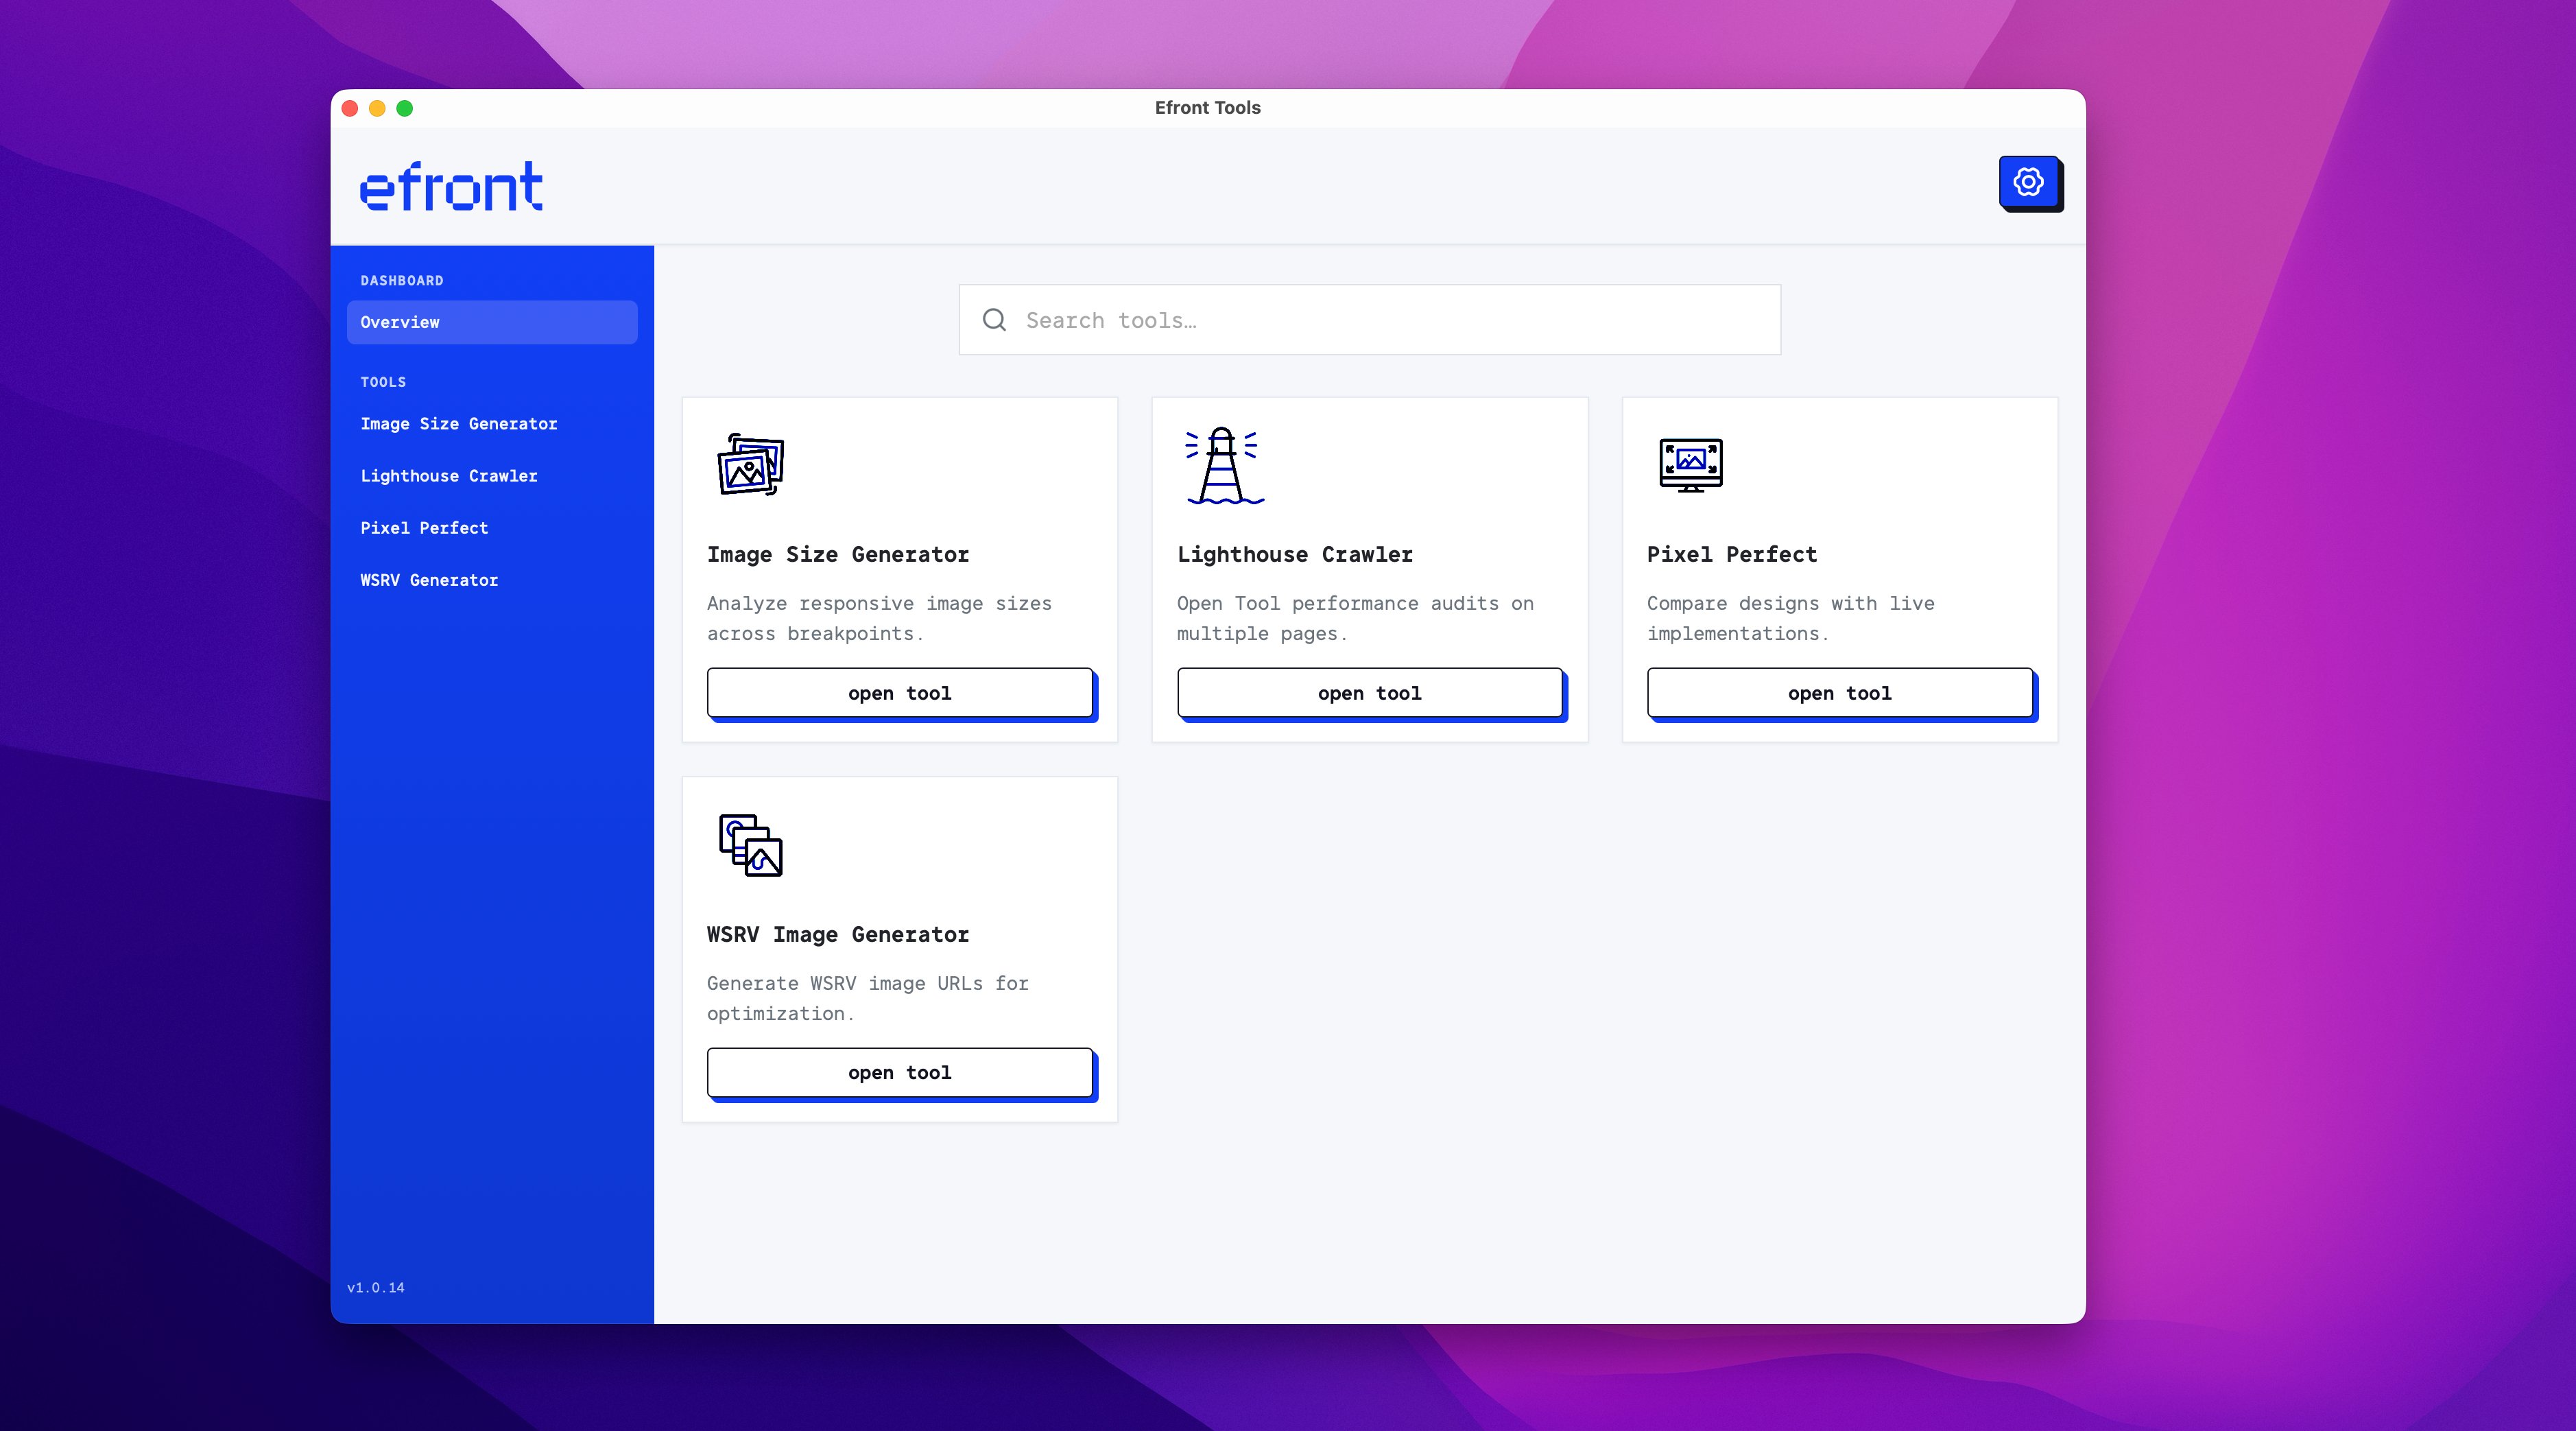
Task: Open tool on Image Size Generator card
Action: (900, 693)
